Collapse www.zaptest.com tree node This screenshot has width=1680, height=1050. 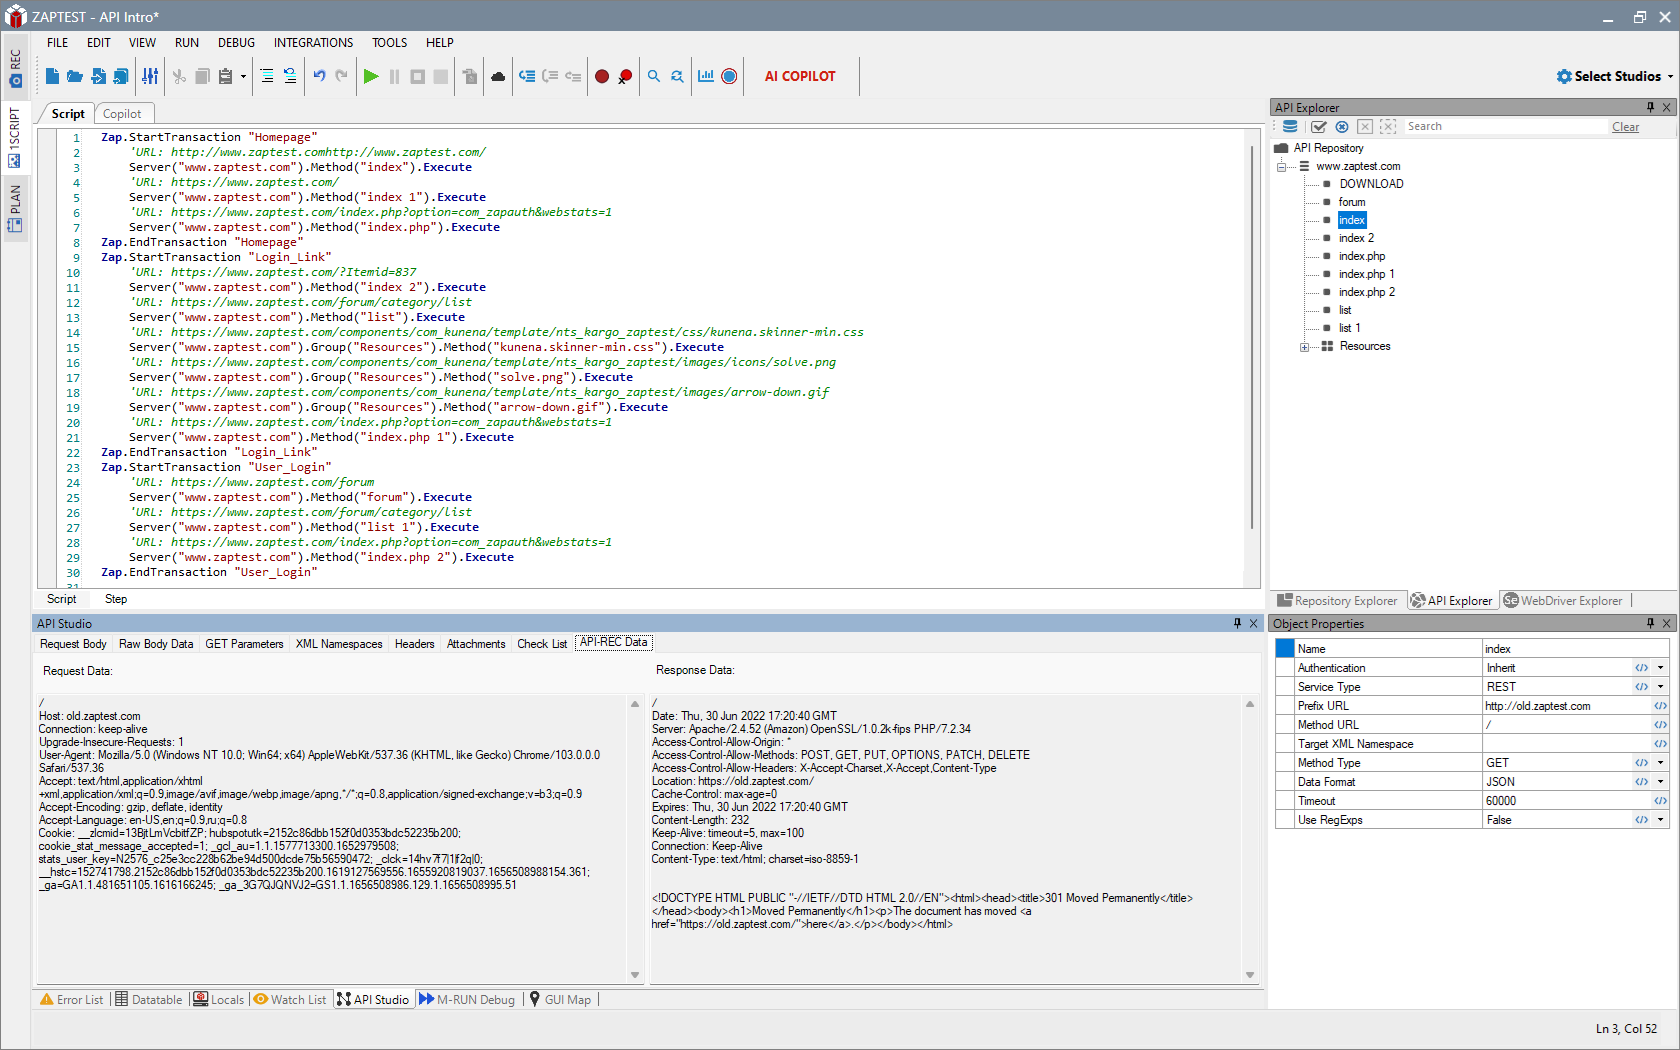coord(1281,166)
